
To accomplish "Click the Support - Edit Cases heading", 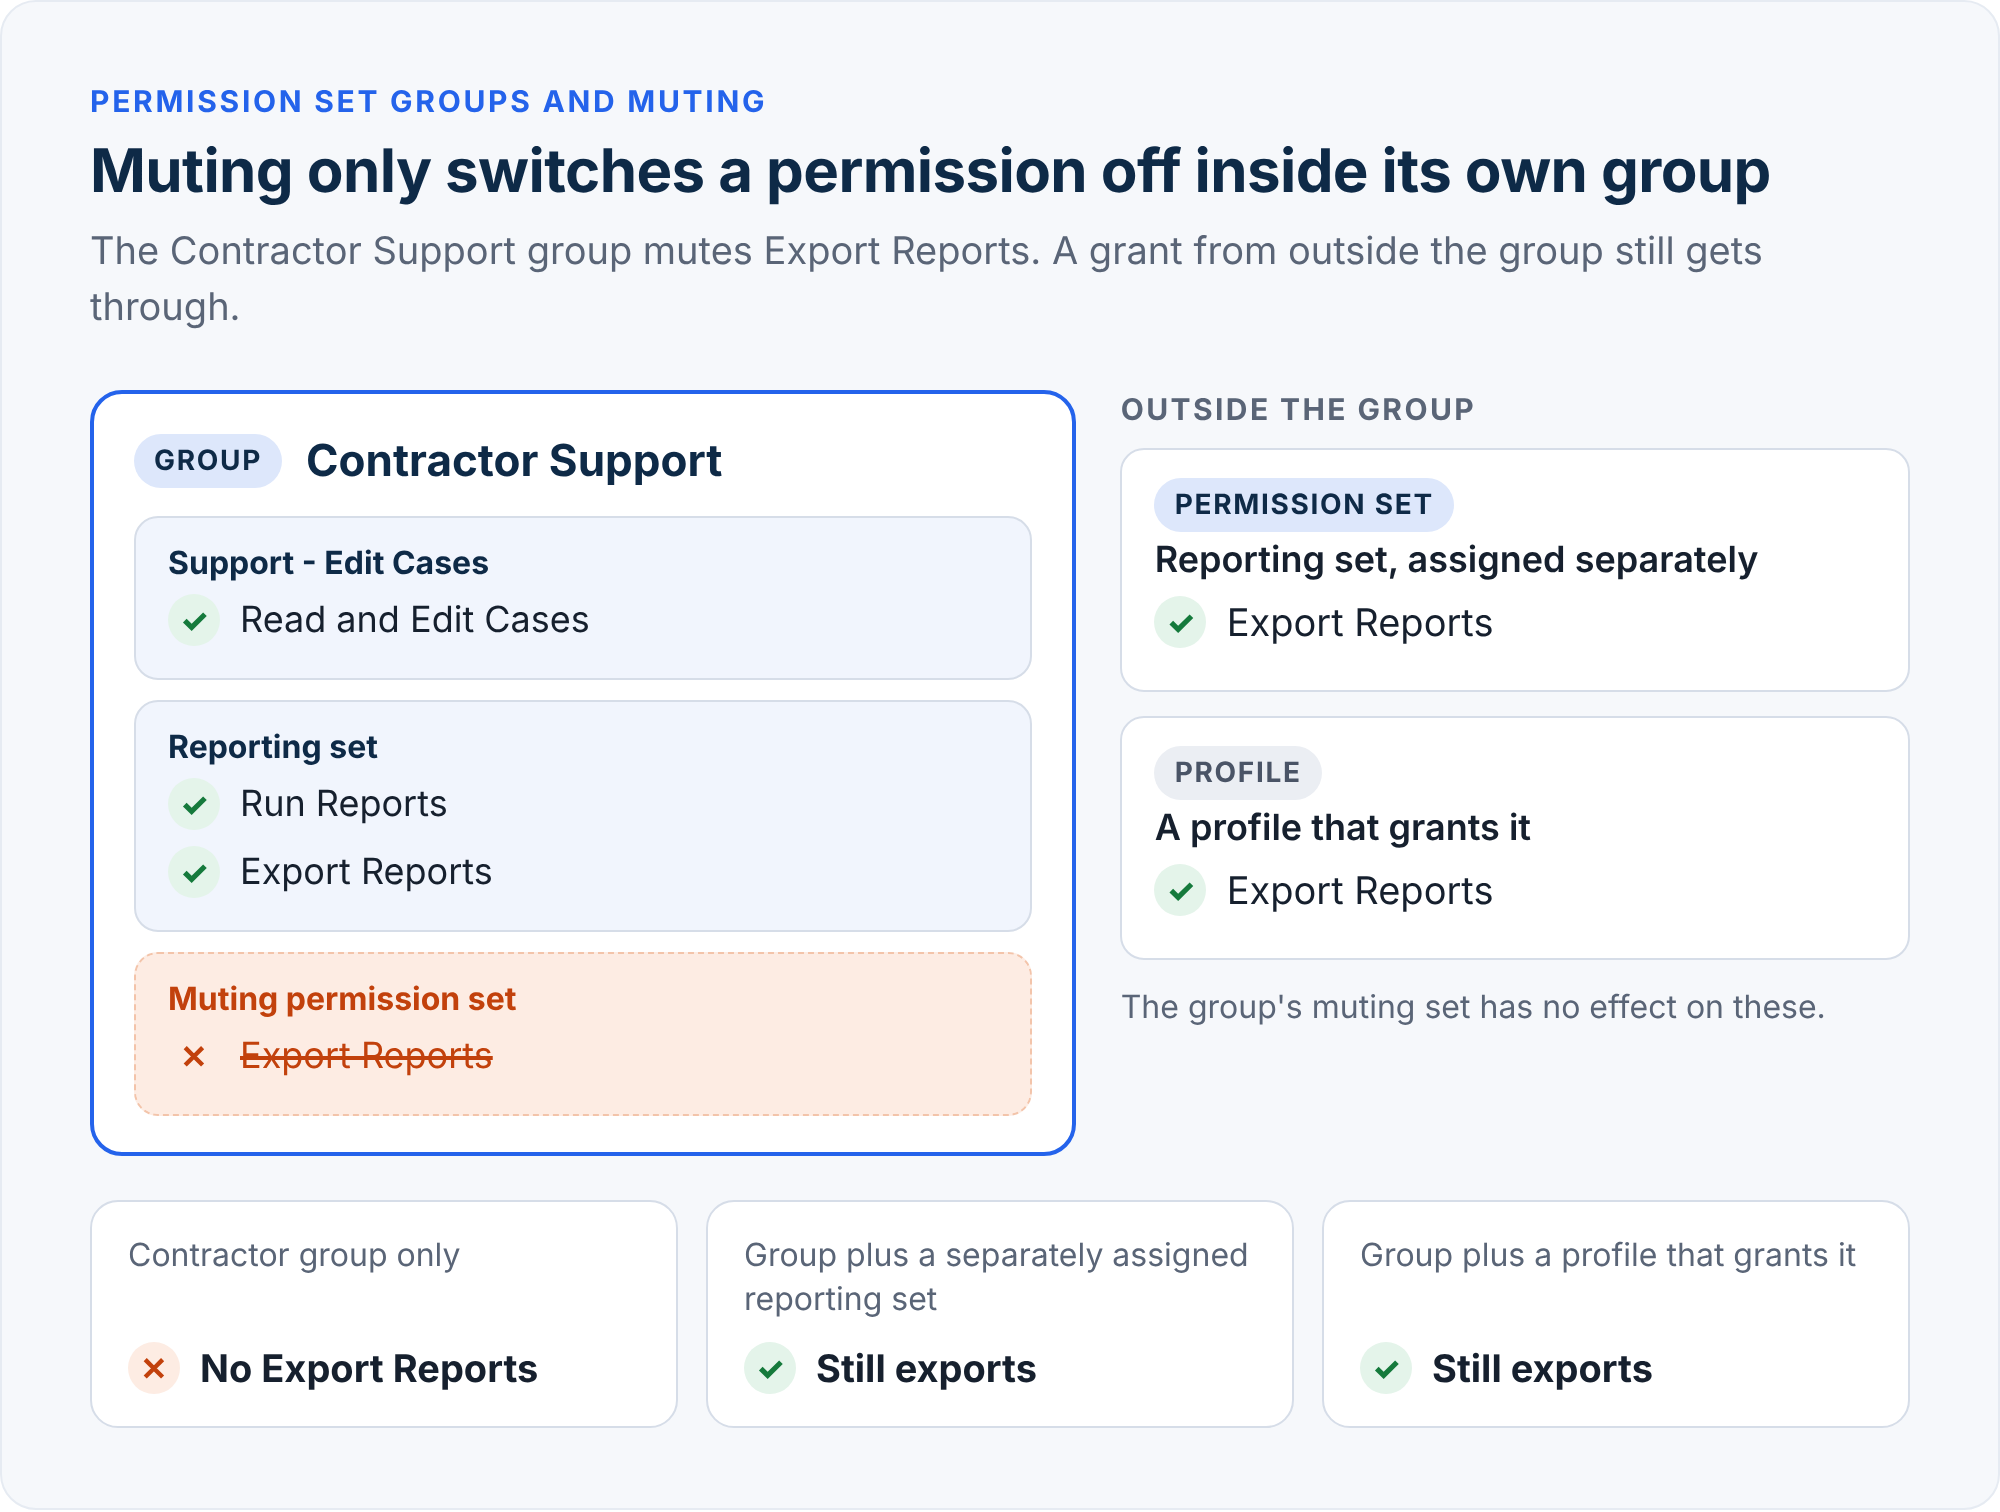I will 328,563.
